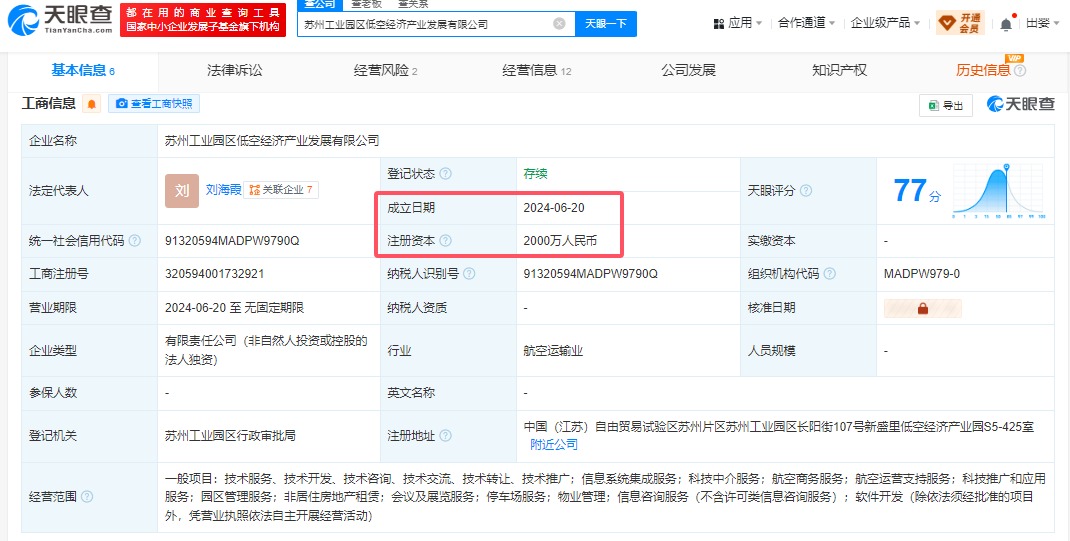Click the 导出 export button
The image size is (1070, 541).
[x=946, y=105]
